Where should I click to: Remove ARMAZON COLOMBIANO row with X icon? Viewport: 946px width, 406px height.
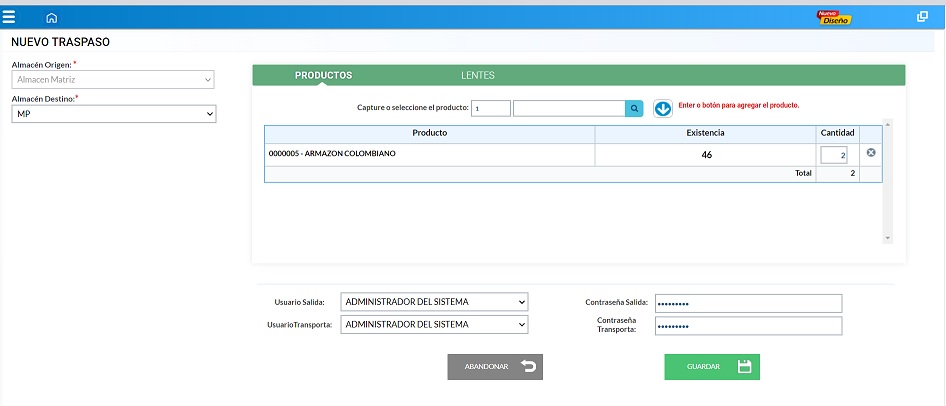tap(871, 153)
